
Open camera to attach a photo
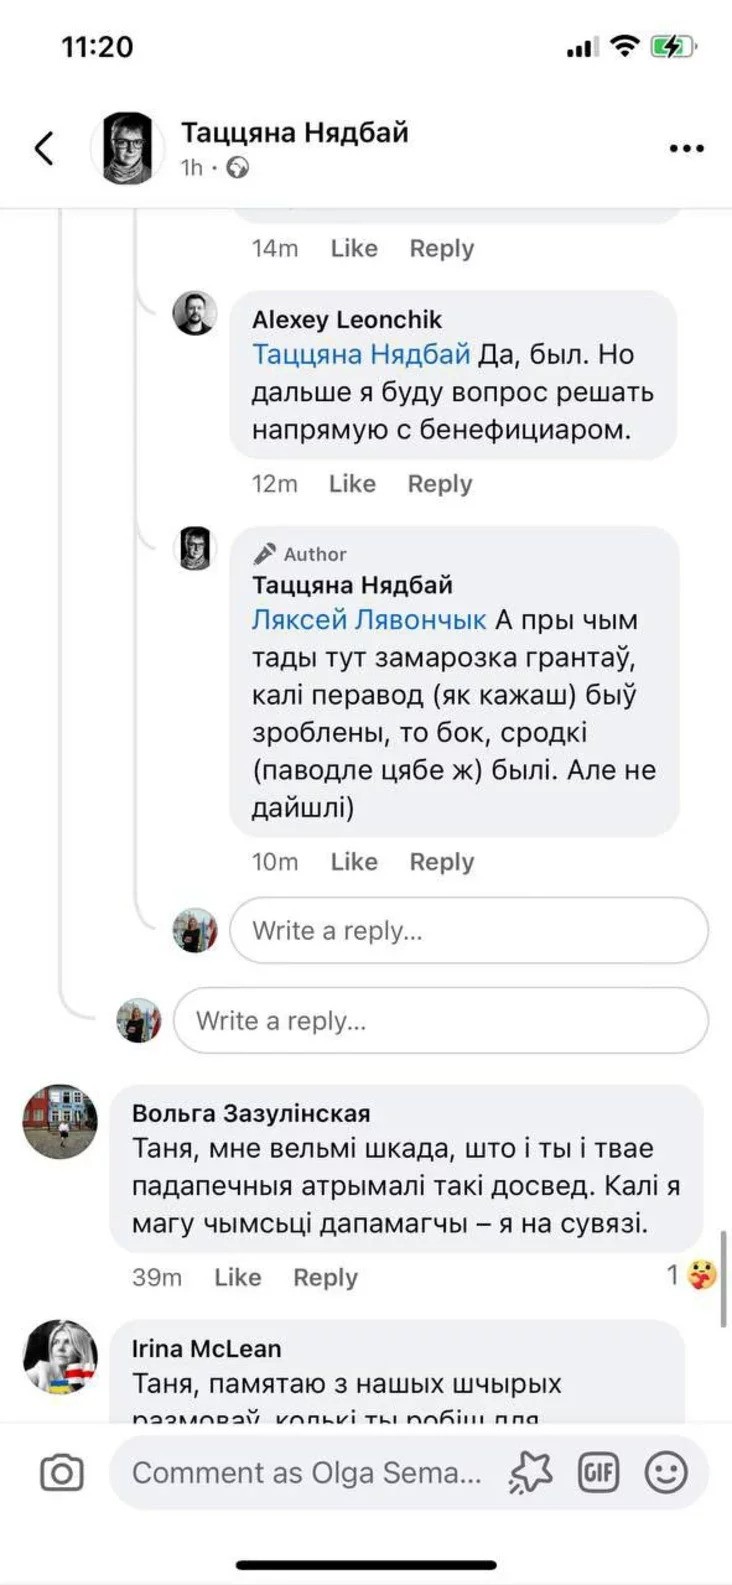[x=61, y=1473]
